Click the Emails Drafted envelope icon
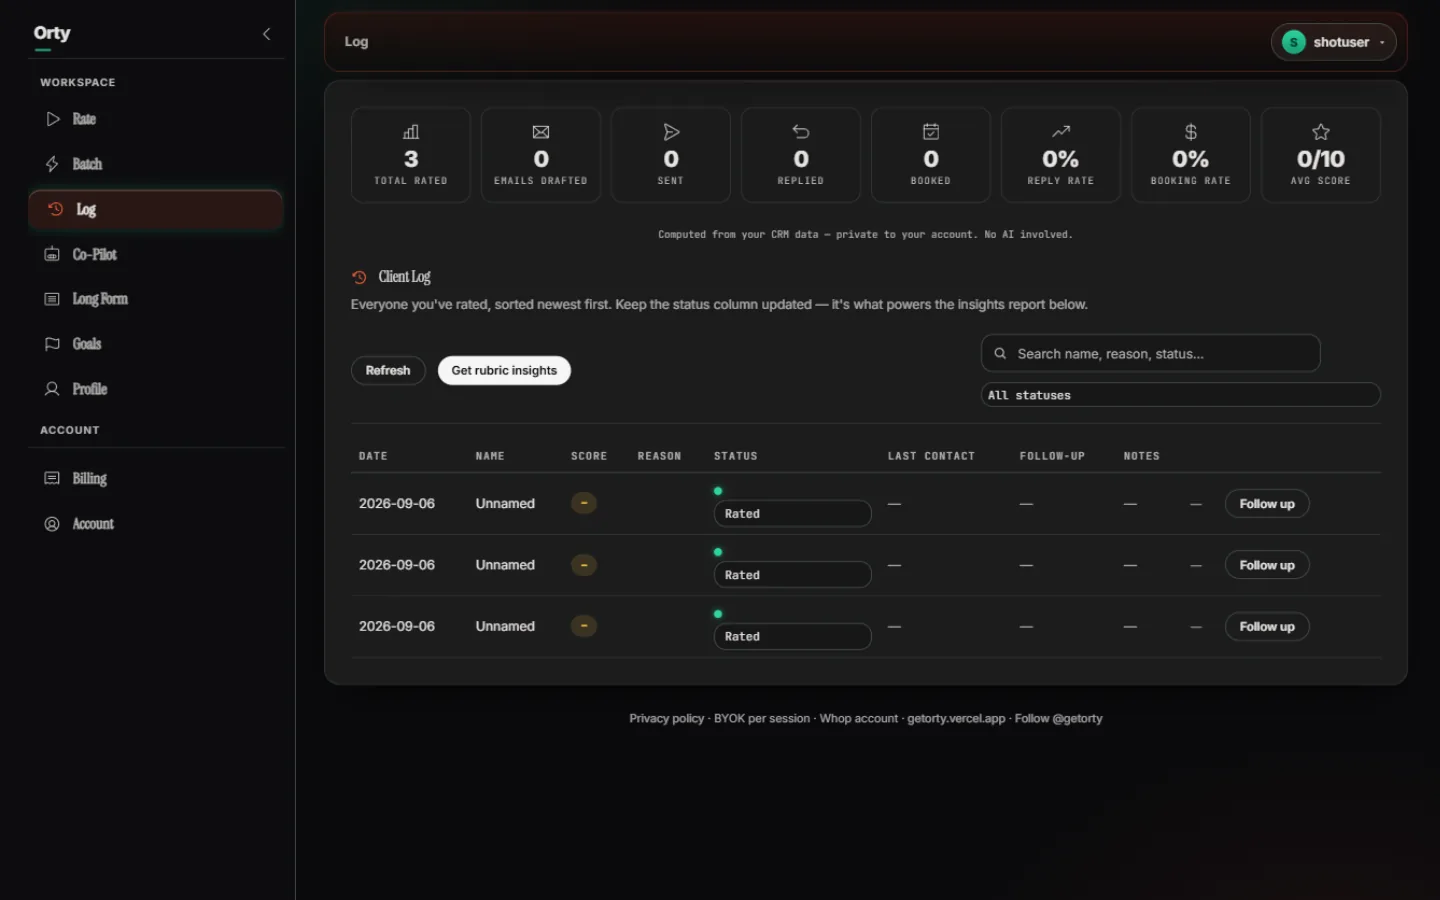Viewport: 1440px width, 900px height. (x=541, y=132)
